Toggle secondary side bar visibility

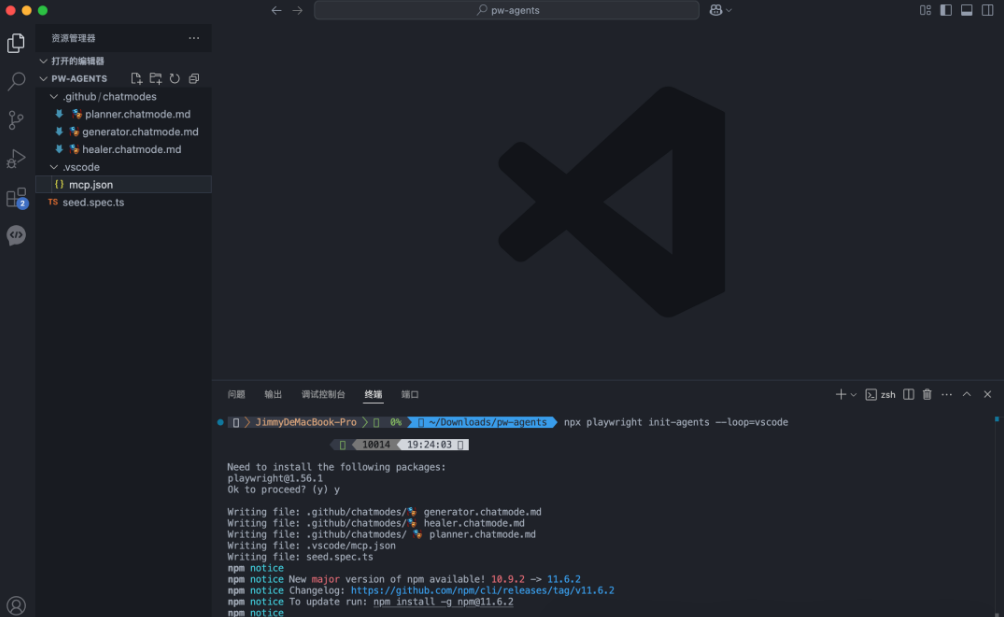[x=987, y=10]
